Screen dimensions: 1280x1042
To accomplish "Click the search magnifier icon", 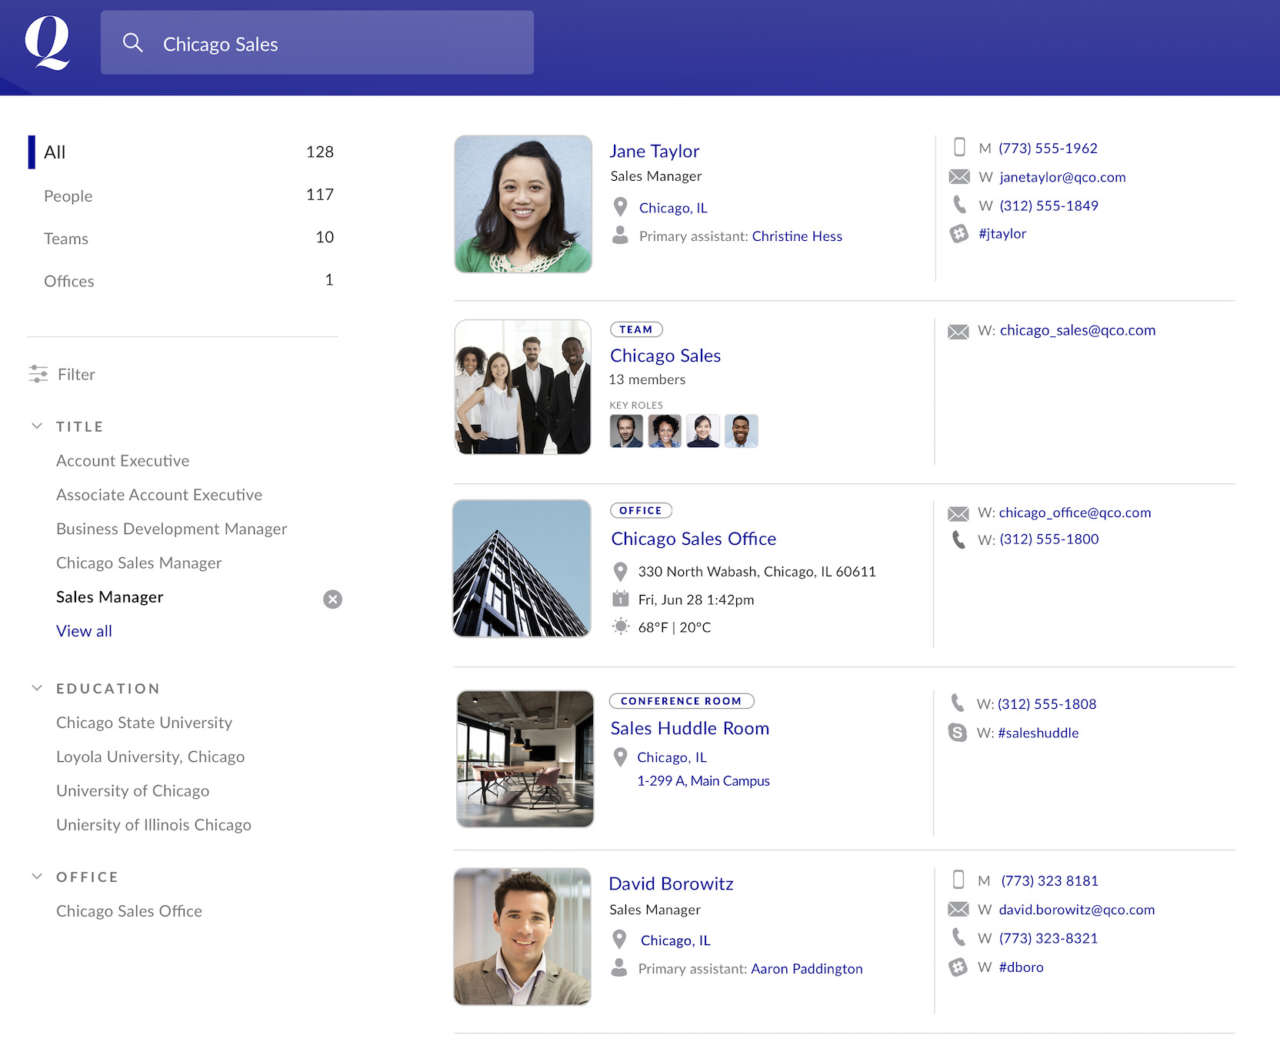I will 132,43.
